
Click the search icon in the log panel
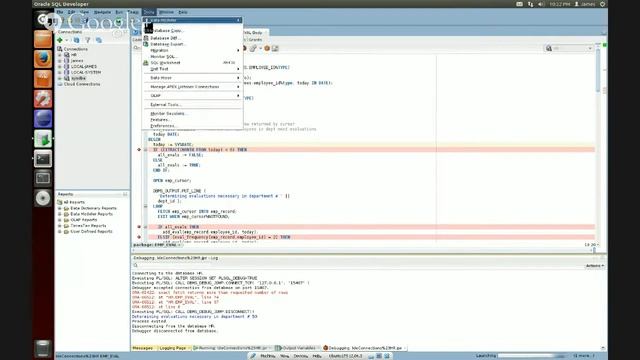point(136,265)
